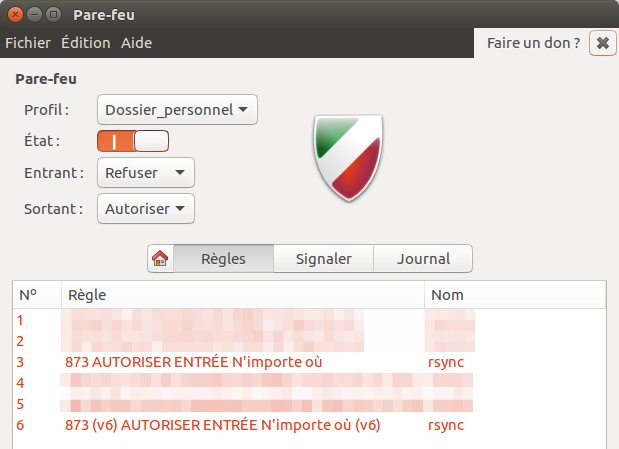Sort by the Règle column header
This screenshot has width=619, height=449.
click(243, 295)
